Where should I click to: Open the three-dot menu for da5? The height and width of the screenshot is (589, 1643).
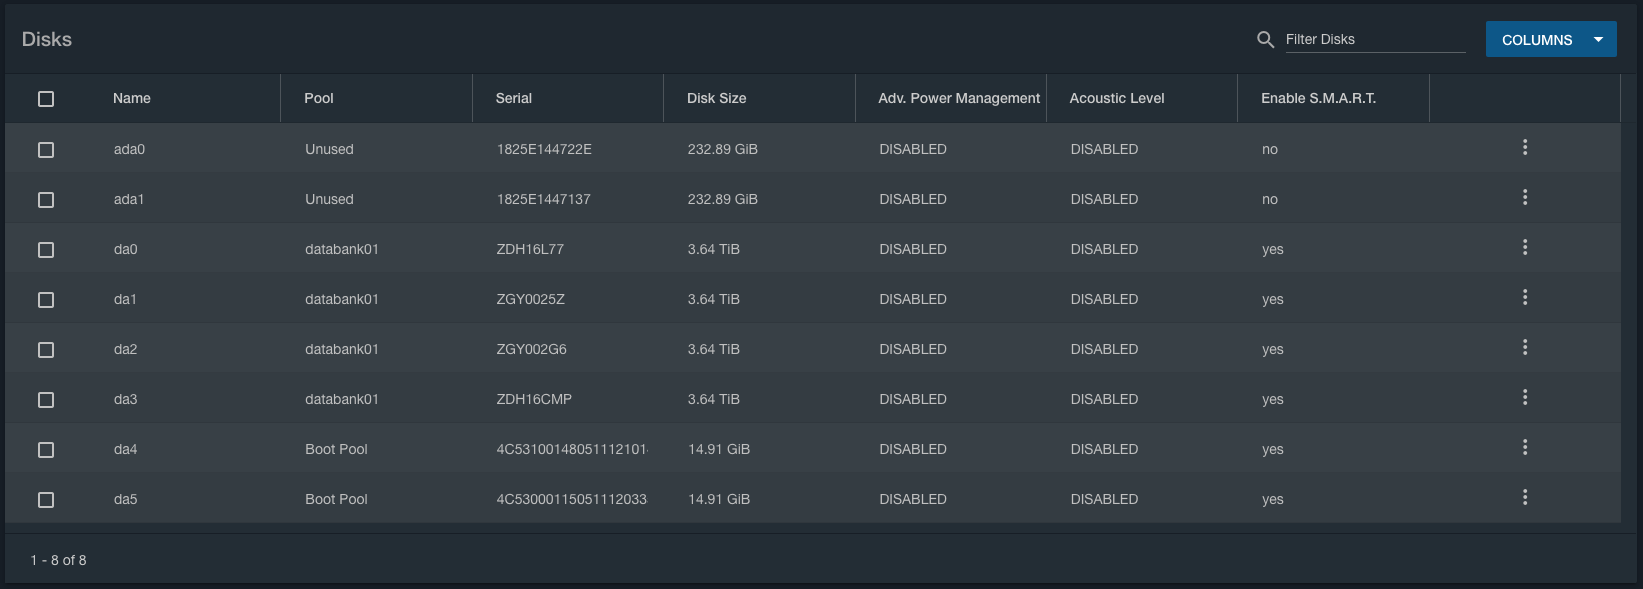coord(1524,498)
